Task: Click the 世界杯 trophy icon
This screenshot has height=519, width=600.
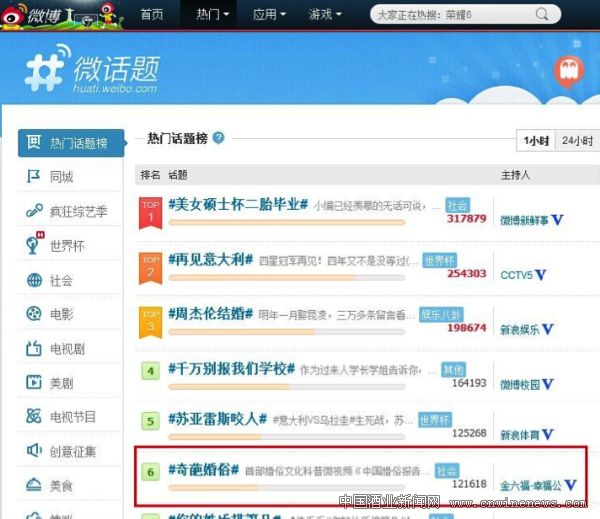Action: coord(33,245)
